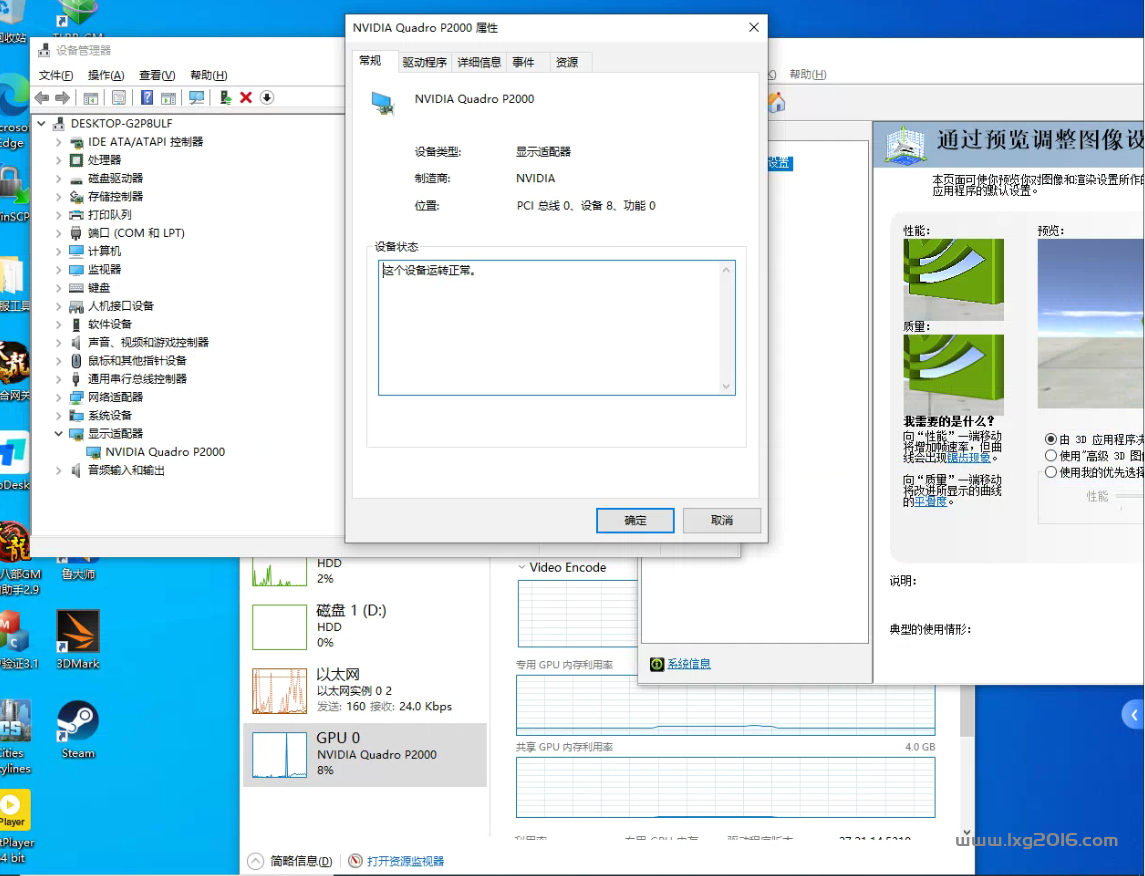Click the 取消 button

coord(721,520)
